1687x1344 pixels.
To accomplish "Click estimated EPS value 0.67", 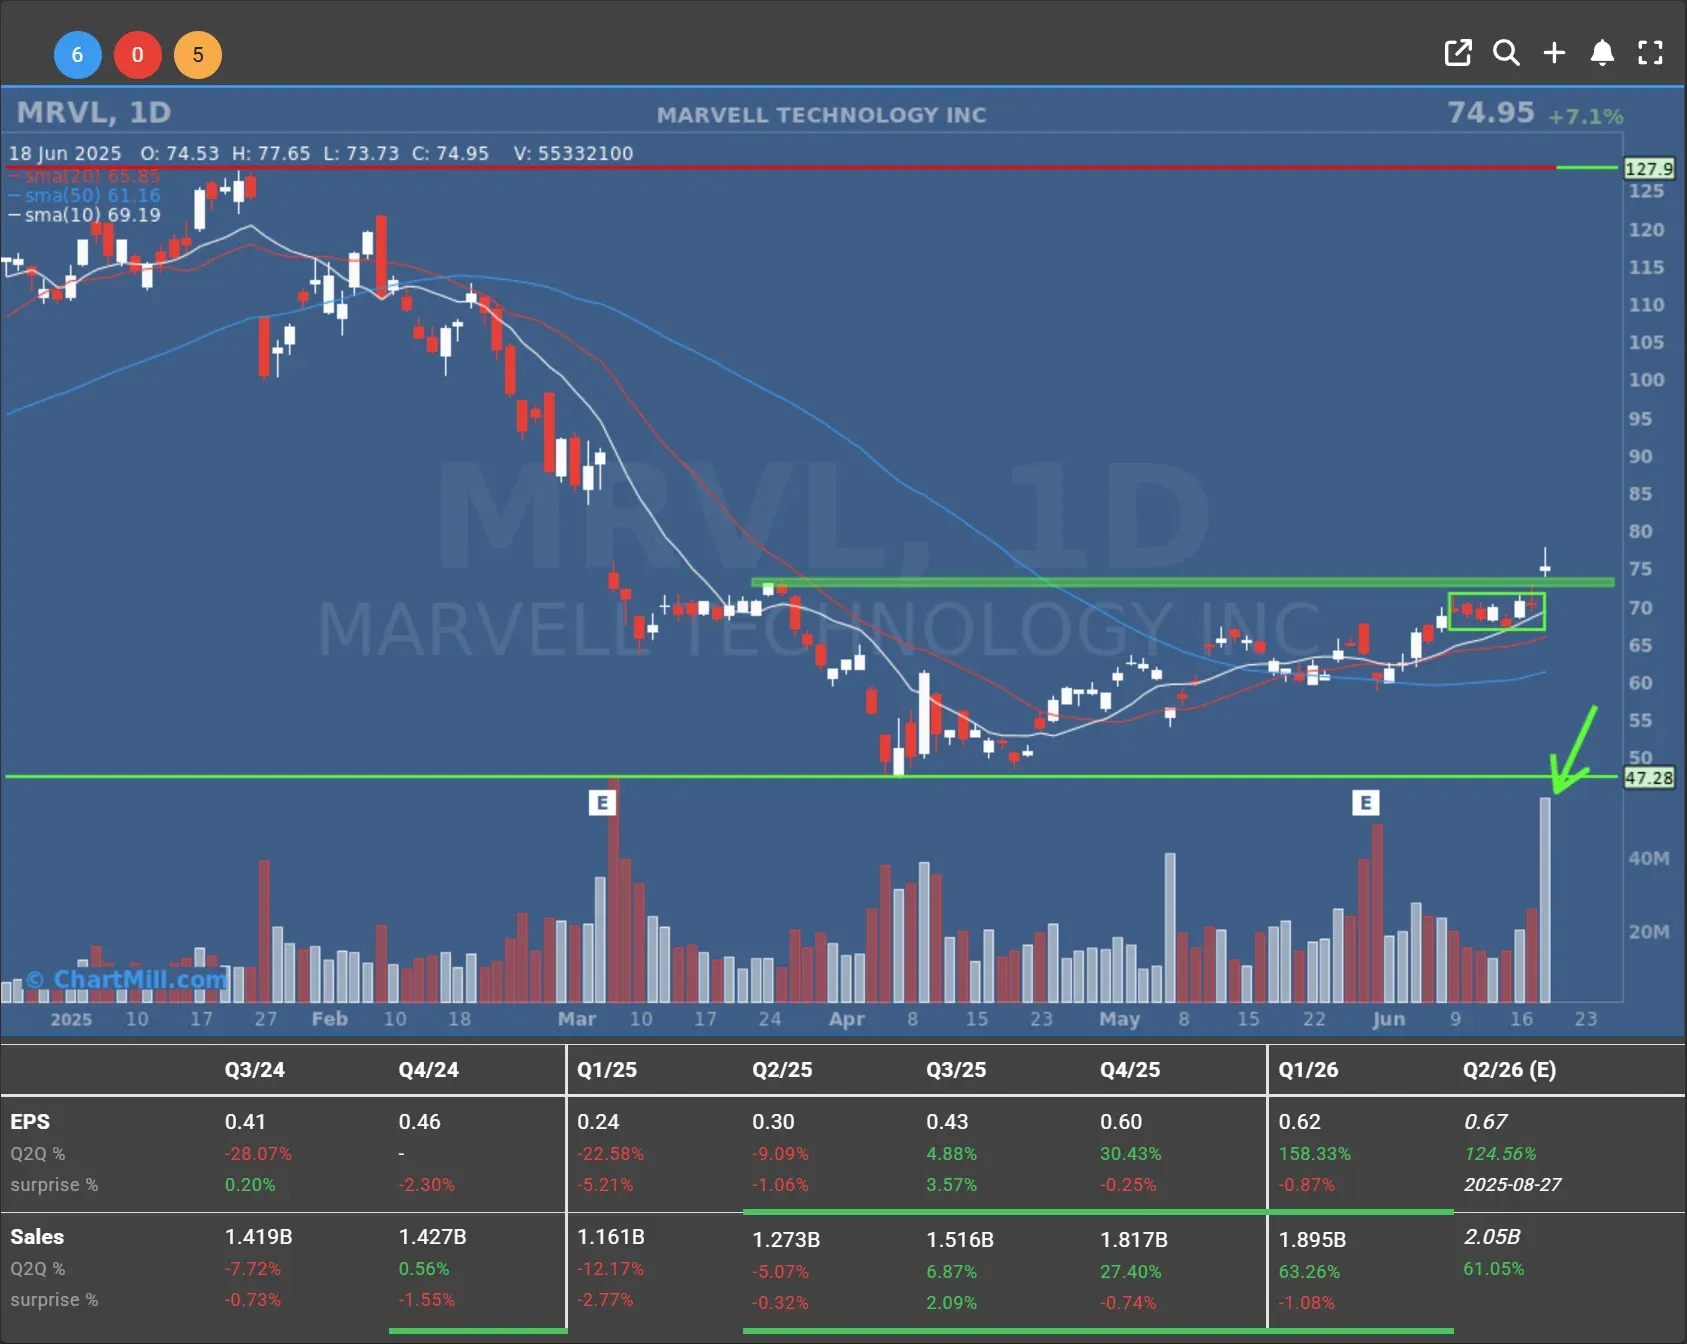I will pyautogui.click(x=1485, y=1122).
